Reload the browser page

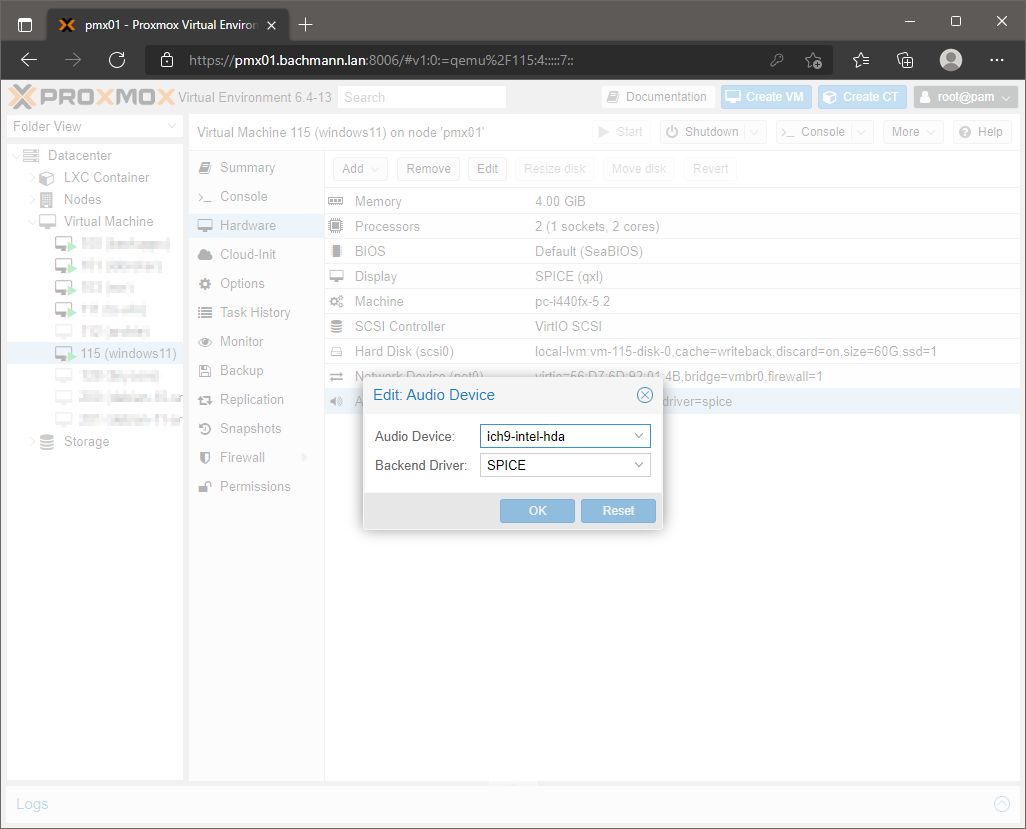[x=117, y=60]
